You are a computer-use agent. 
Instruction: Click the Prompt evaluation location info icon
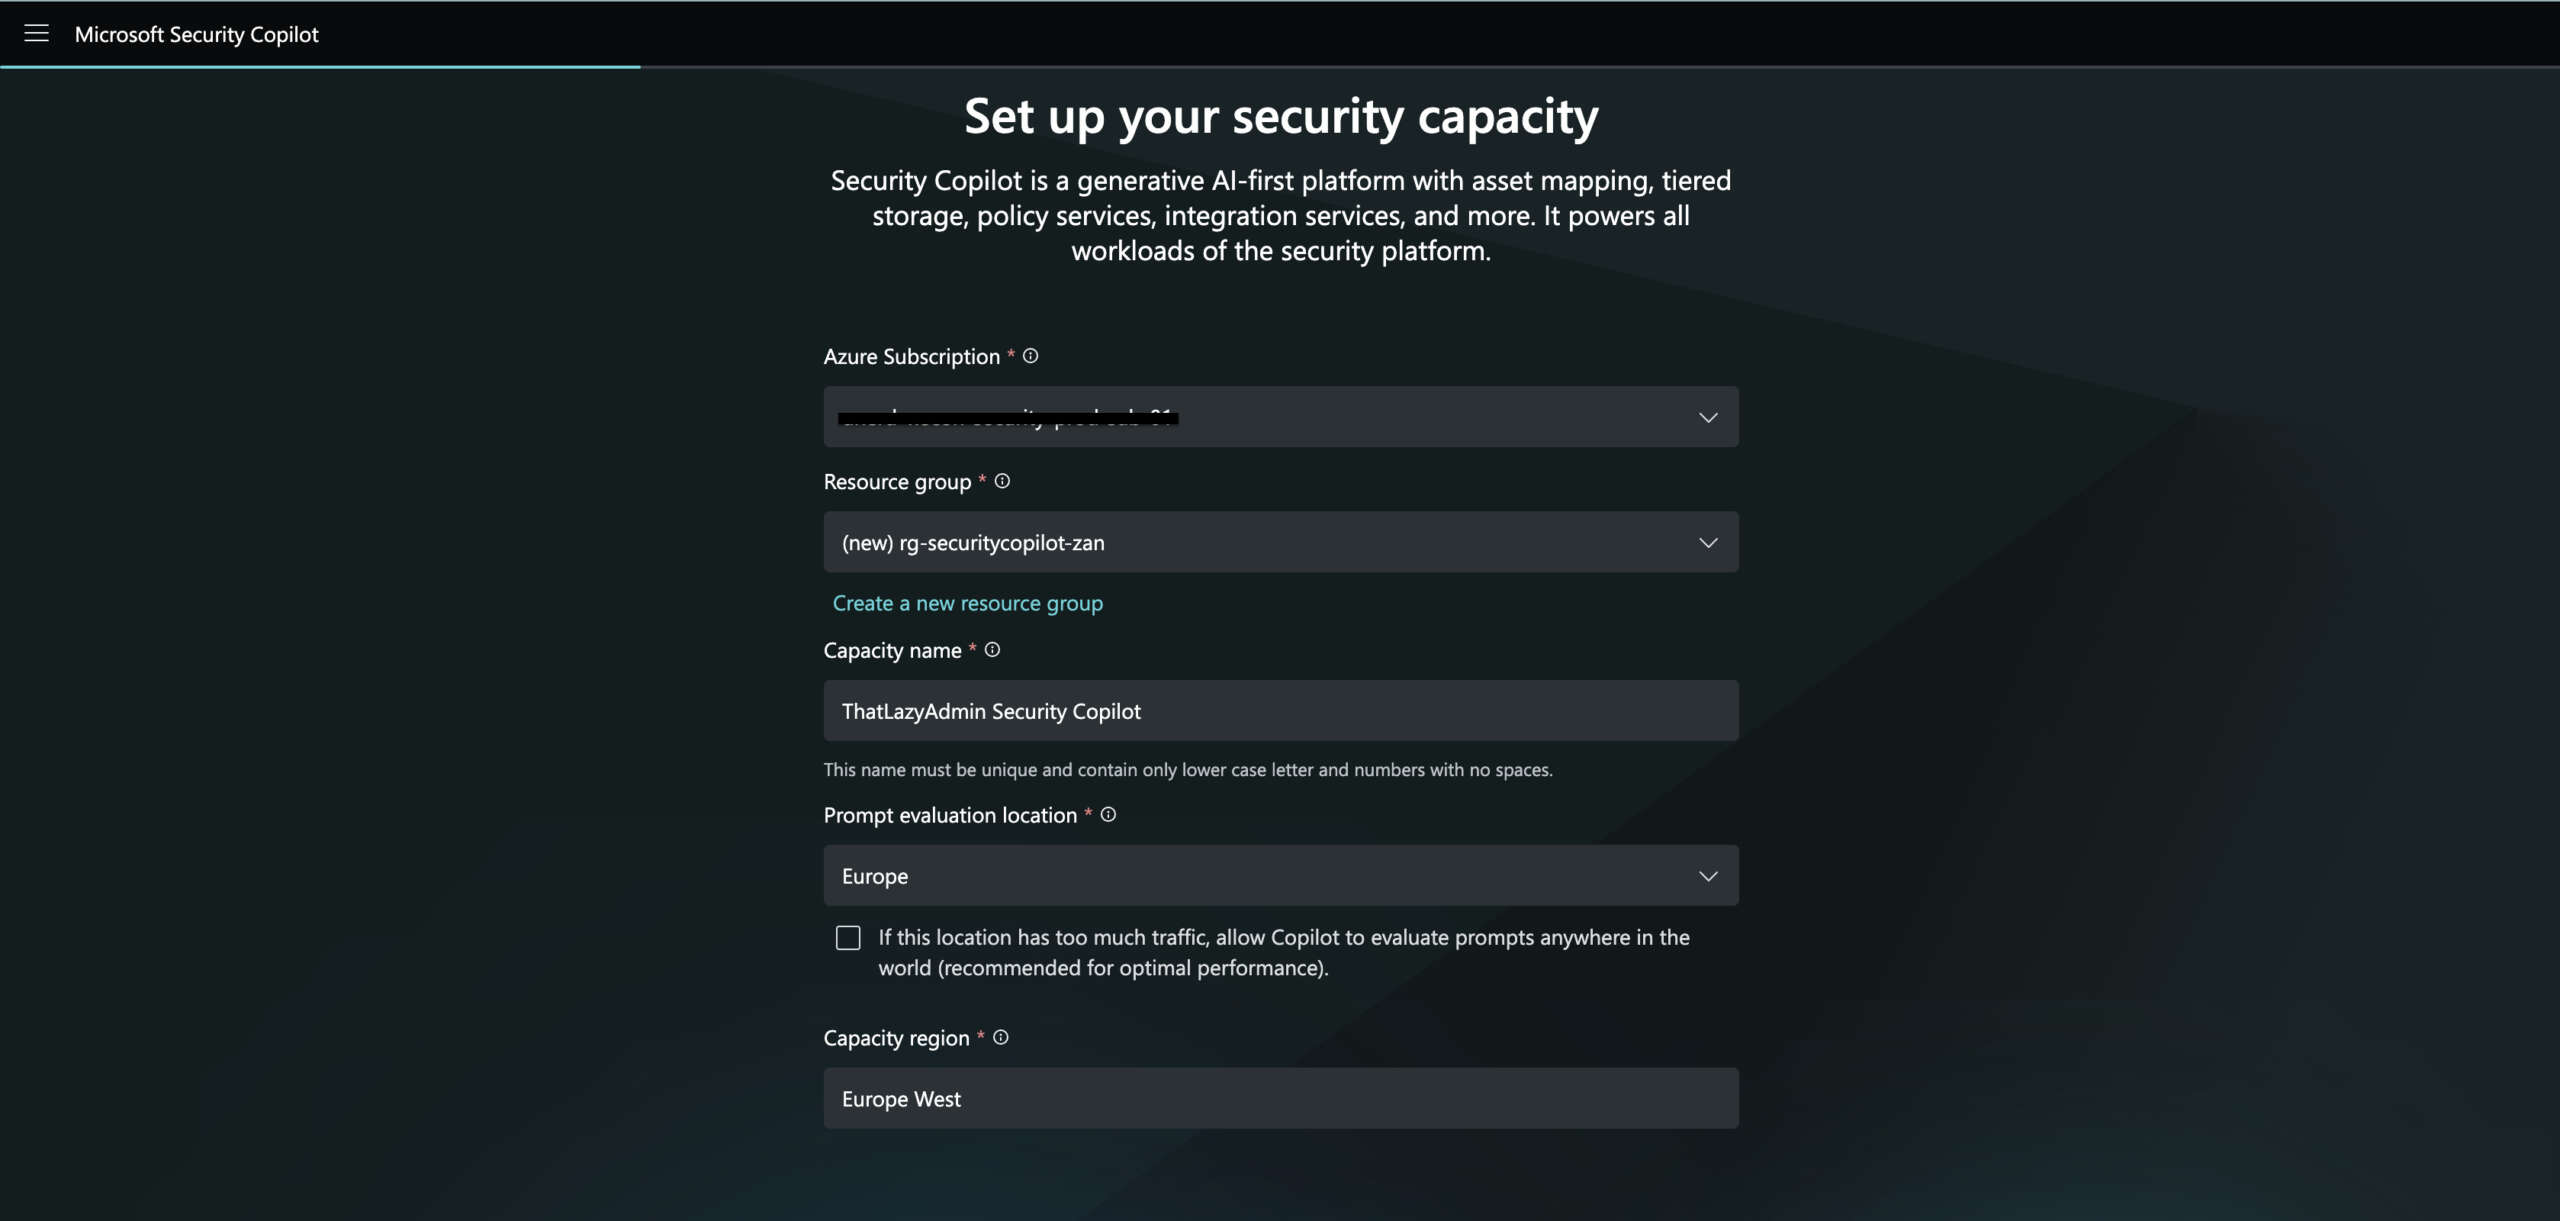[x=1108, y=815]
